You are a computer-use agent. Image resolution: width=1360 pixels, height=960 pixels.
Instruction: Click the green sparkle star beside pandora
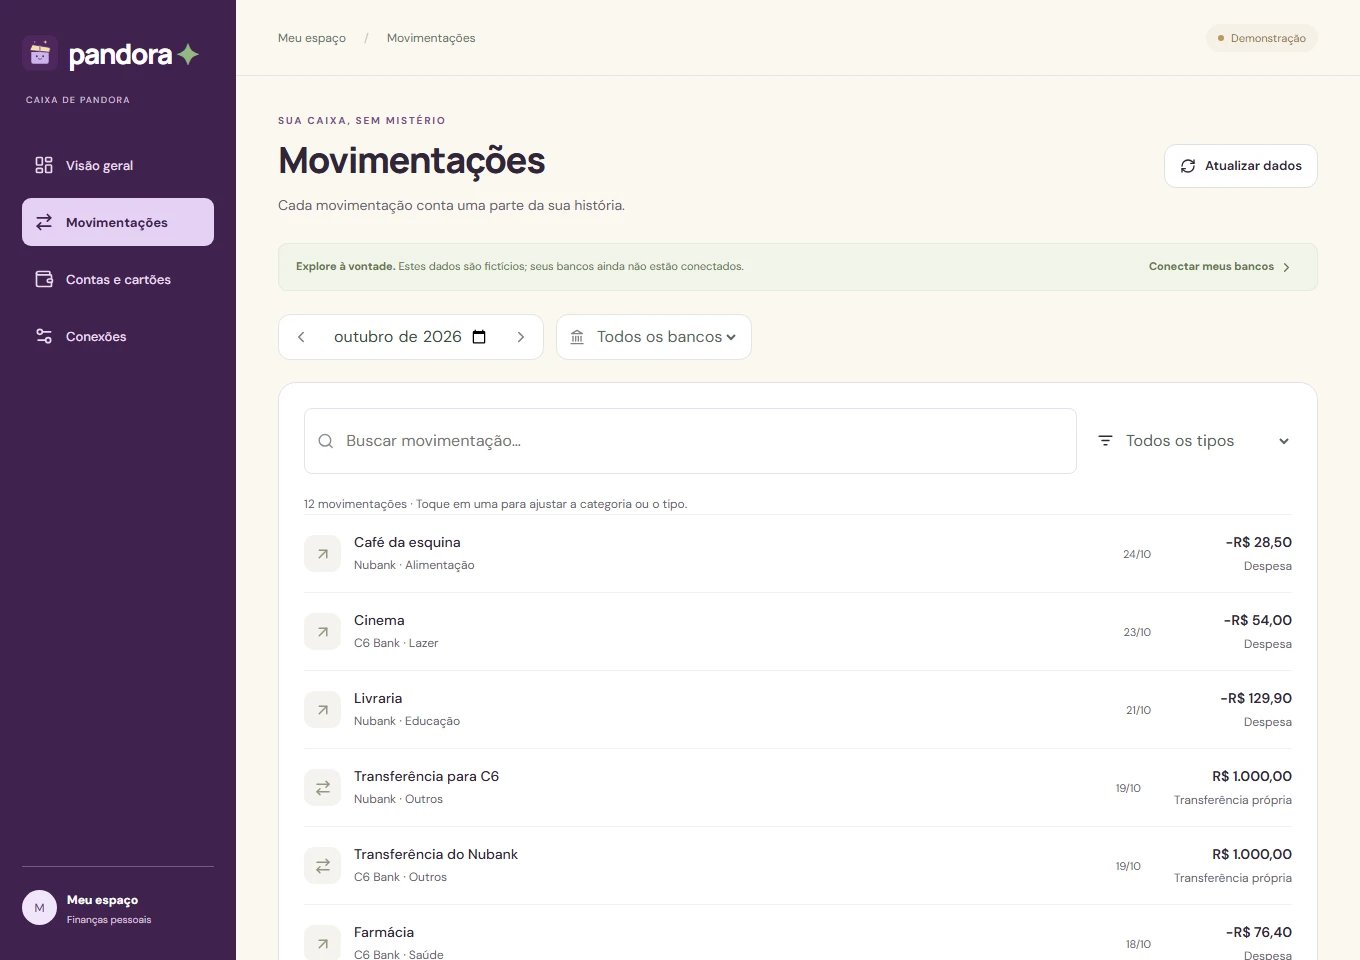click(x=188, y=55)
